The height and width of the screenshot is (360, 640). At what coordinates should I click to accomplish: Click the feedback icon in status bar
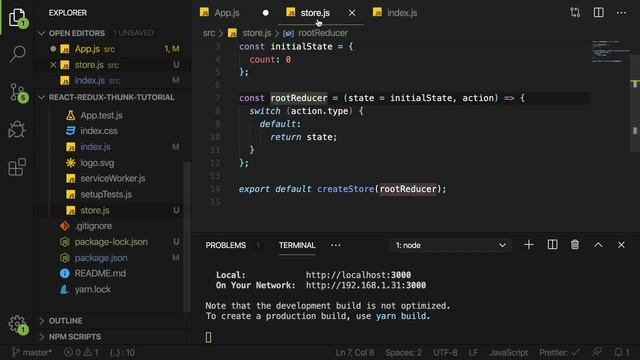(597, 352)
